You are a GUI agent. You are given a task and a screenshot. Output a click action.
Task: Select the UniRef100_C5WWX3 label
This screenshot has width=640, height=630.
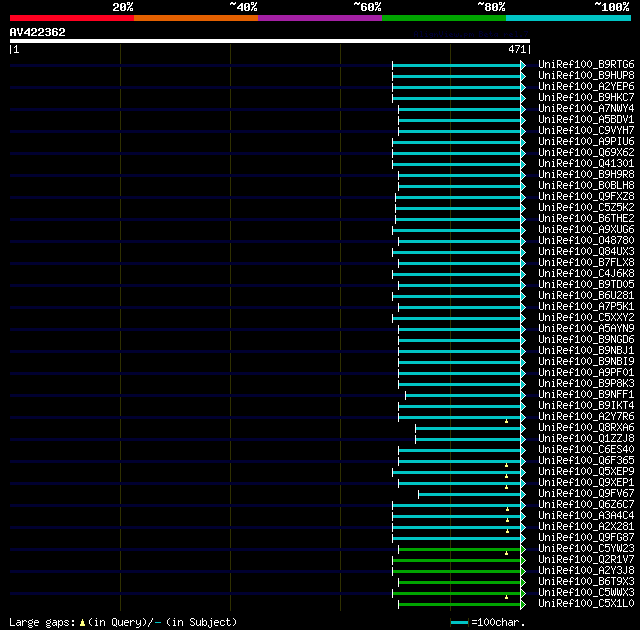tap(586, 593)
